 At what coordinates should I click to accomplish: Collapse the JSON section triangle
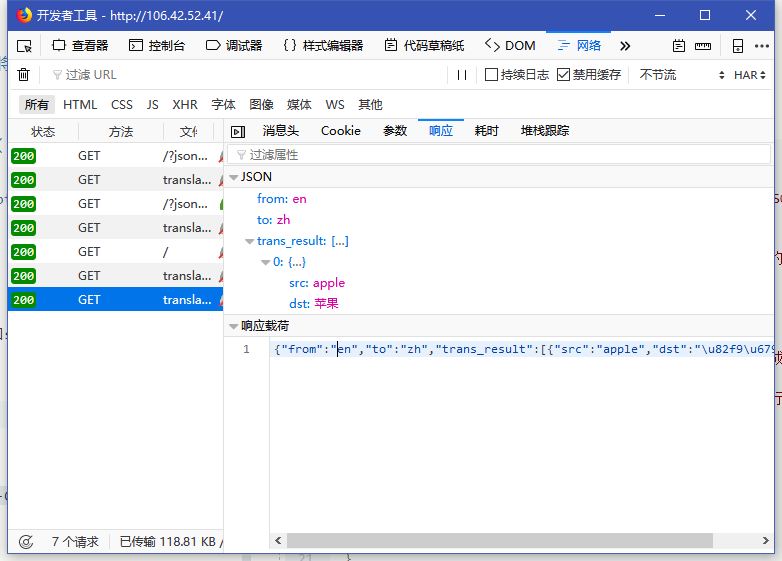pyautogui.click(x=233, y=177)
